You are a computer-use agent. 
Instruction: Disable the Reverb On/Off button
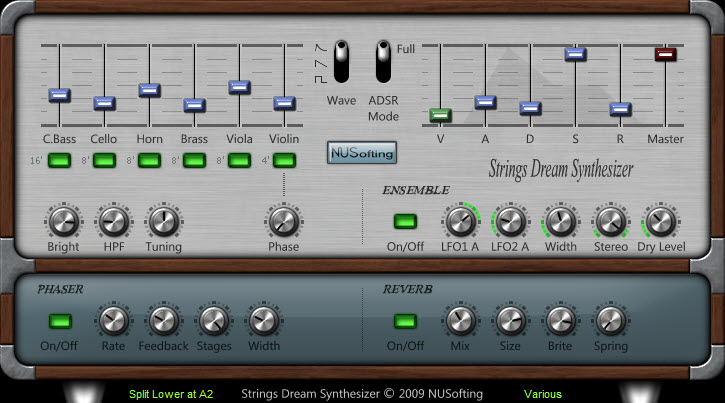405,322
